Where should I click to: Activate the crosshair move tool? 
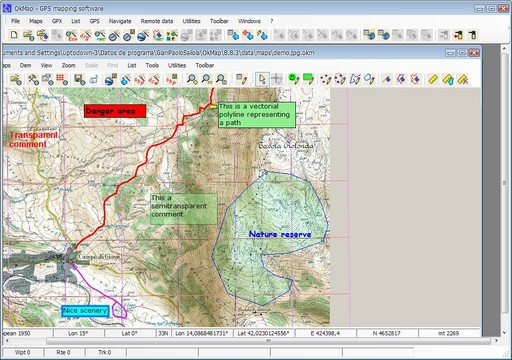click(276, 79)
